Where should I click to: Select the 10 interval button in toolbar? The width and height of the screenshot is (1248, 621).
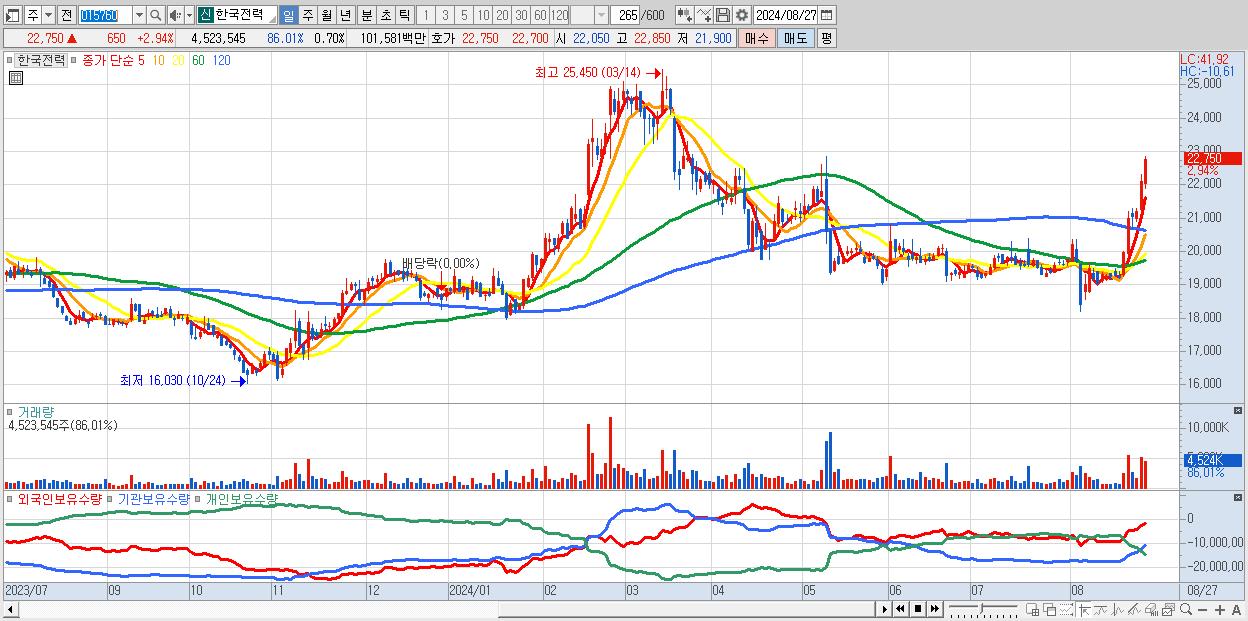pyautogui.click(x=483, y=15)
